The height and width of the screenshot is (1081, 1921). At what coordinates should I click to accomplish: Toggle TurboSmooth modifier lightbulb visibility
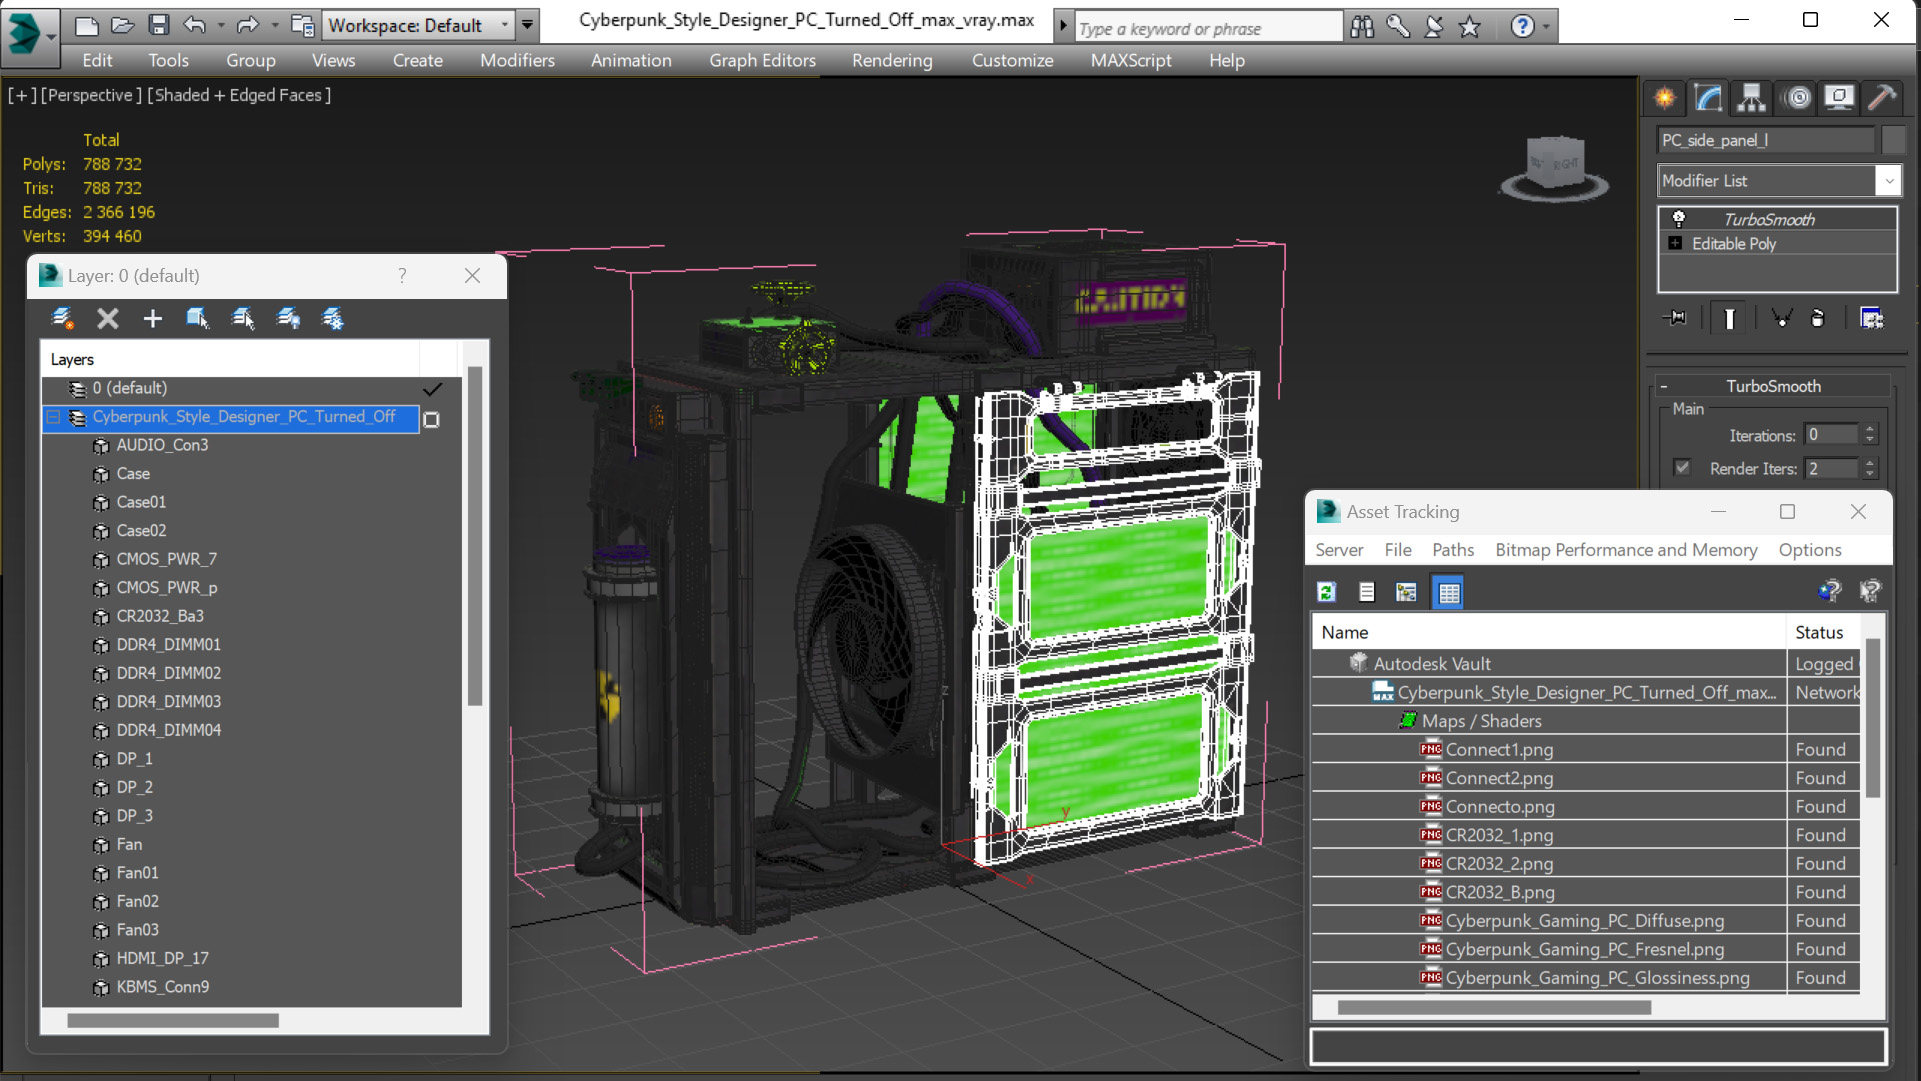[x=1678, y=219]
